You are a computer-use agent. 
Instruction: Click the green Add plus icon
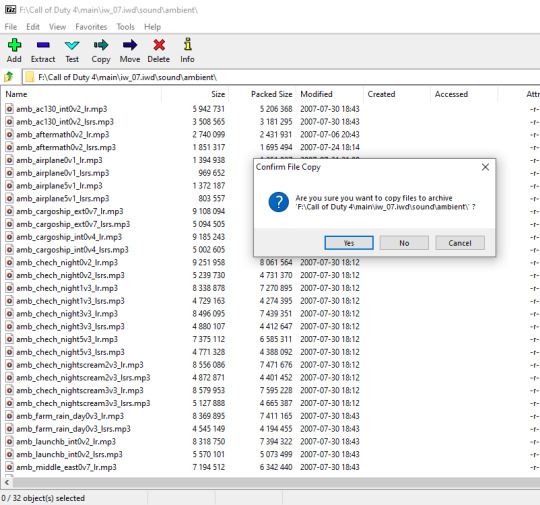point(14,45)
